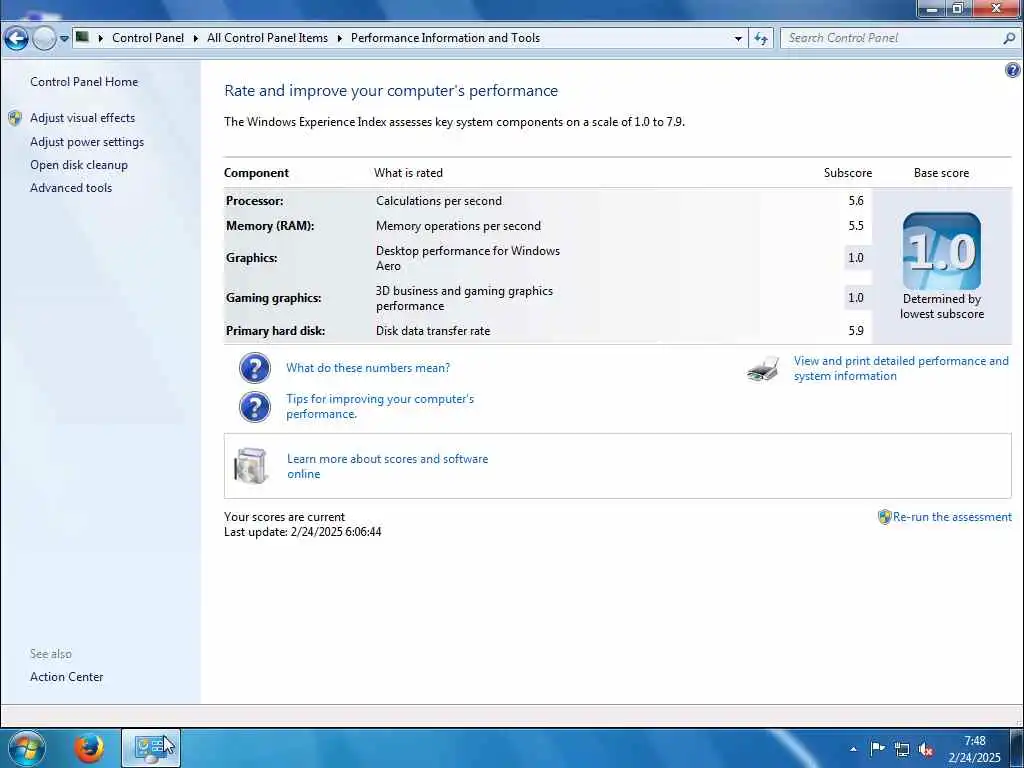Click the 5.6 processor subscore
Screen dimensions: 1024x768
(856, 200)
